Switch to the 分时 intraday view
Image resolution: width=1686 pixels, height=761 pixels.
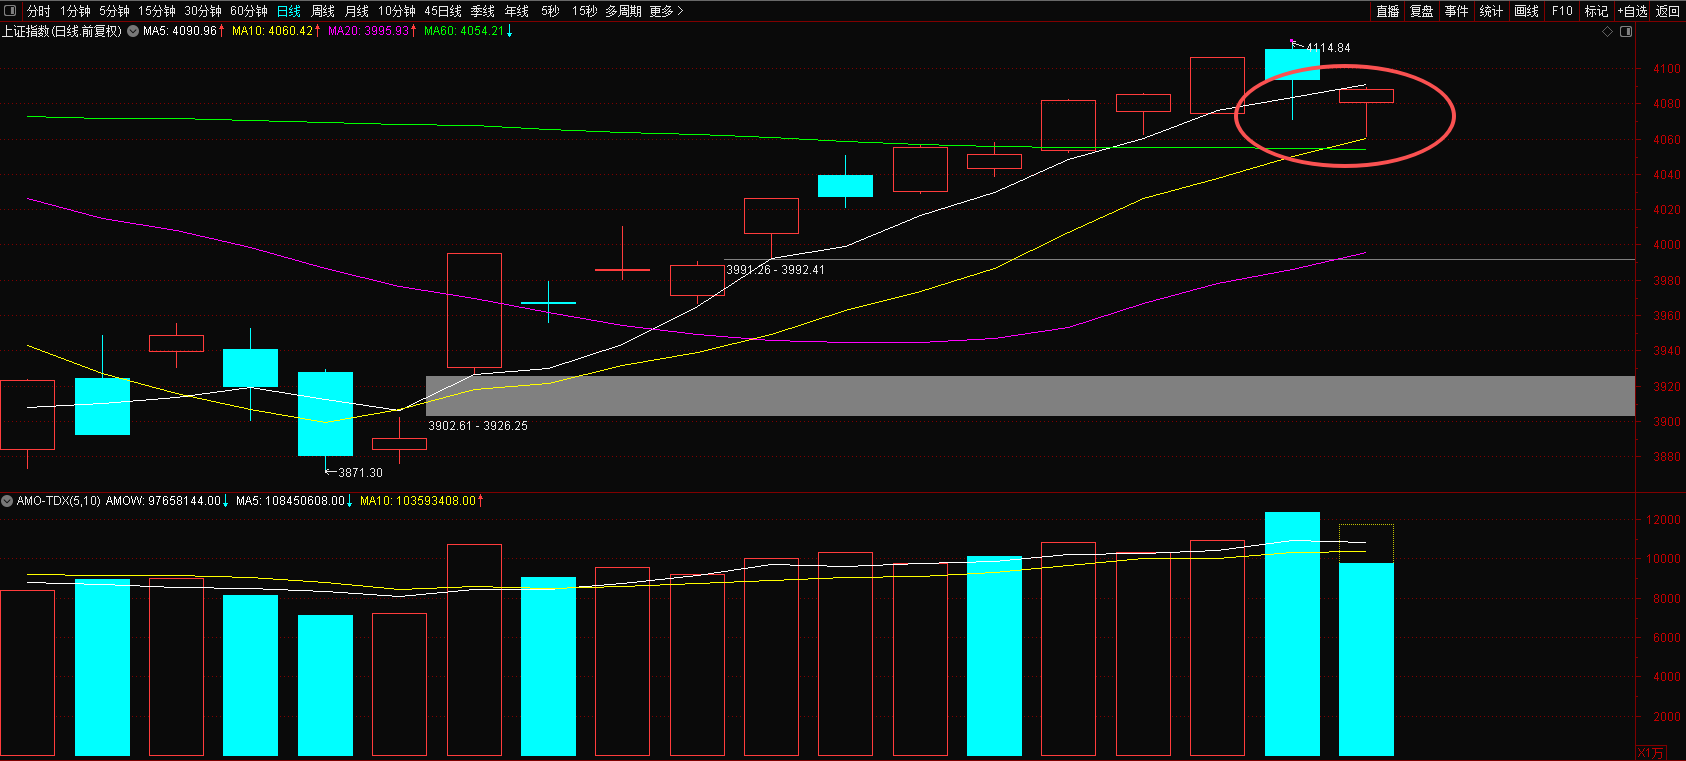[38, 11]
